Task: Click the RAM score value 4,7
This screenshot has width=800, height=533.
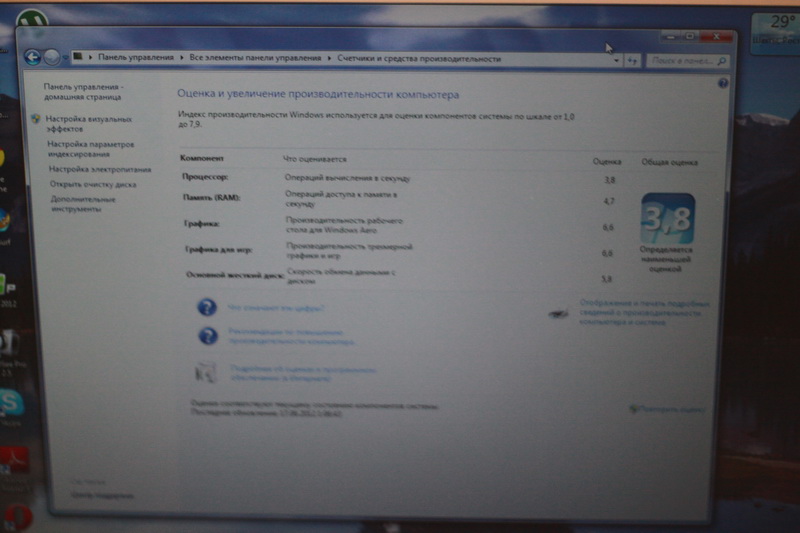Action: (609, 201)
